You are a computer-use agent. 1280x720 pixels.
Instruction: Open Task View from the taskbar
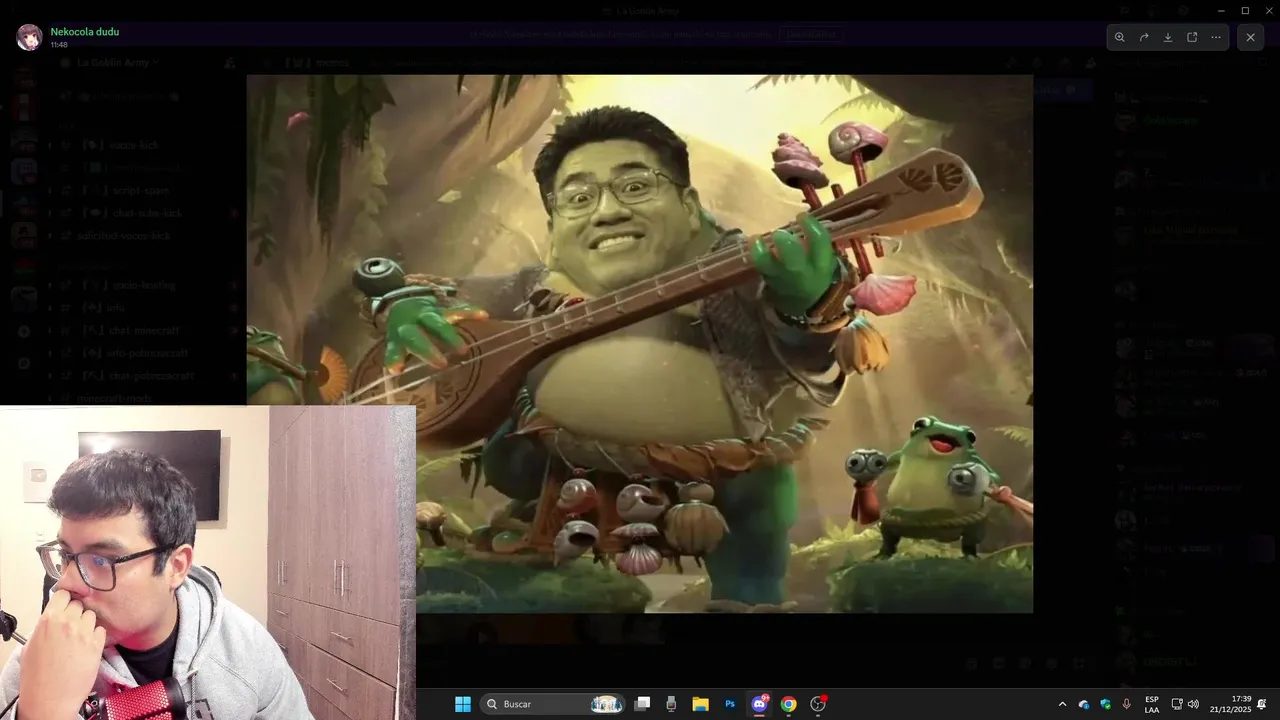pos(643,704)
